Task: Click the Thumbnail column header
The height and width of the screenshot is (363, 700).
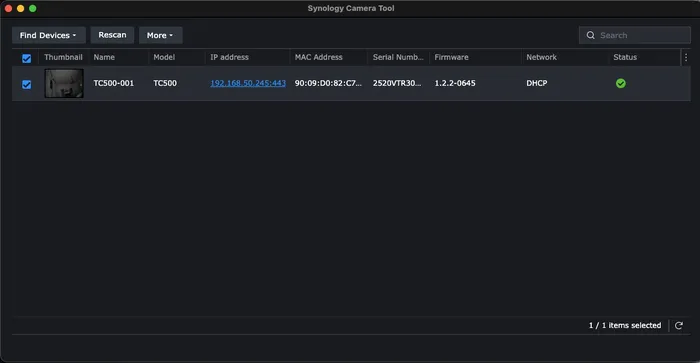Action: click(63, 57)
